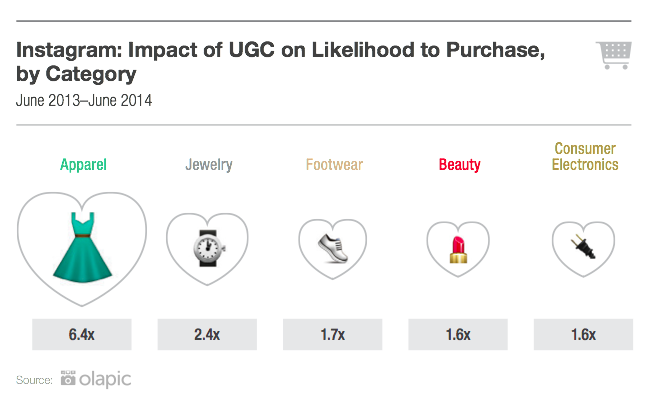Select the Beauty category label
This screenshot has height=403, width=651.
pyautogui.click(x=460, y=165)
